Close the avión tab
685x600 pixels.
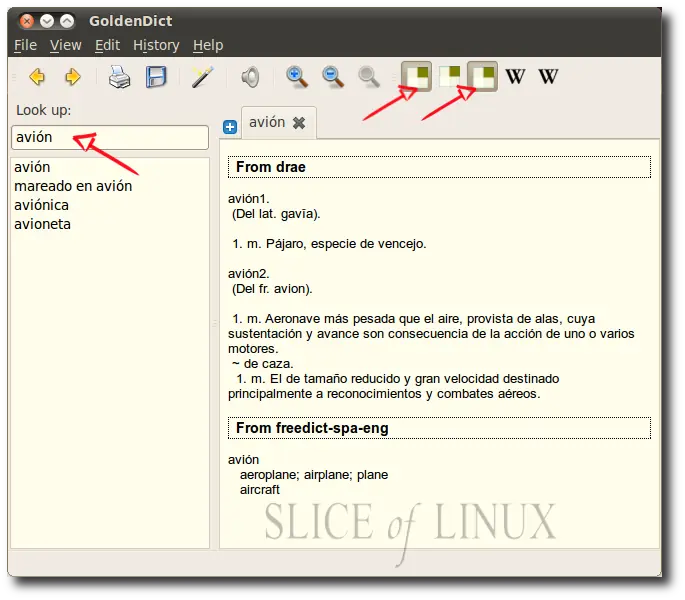299,123
